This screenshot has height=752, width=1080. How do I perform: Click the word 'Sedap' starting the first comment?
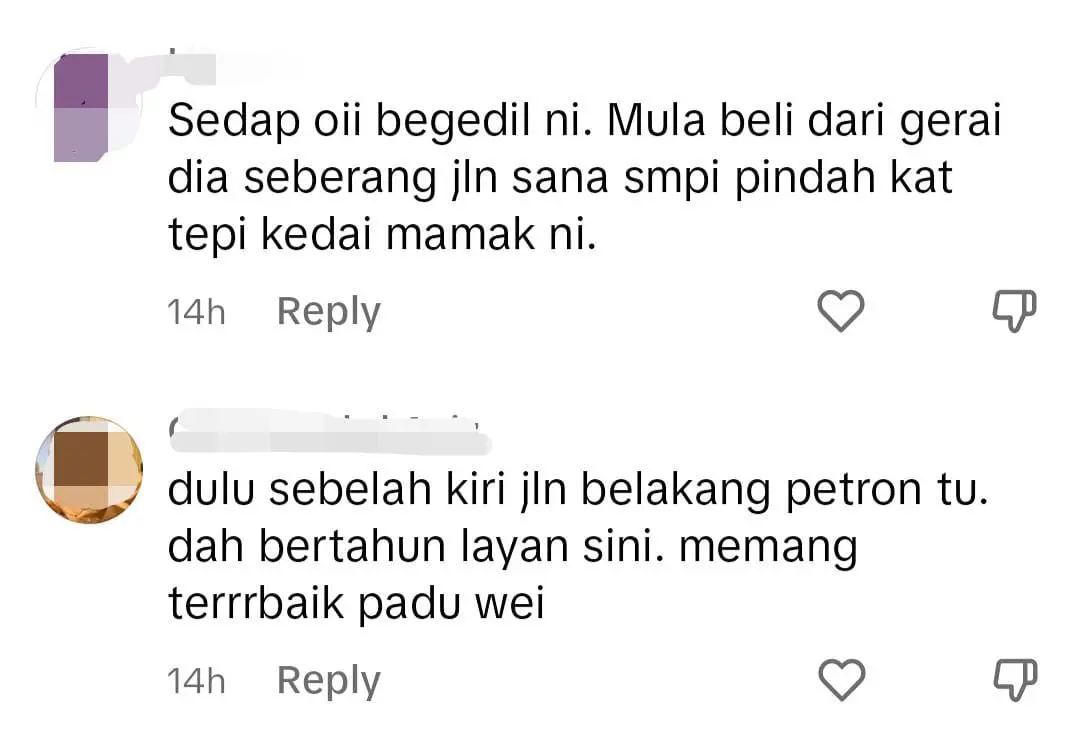(x=234, y=122)
